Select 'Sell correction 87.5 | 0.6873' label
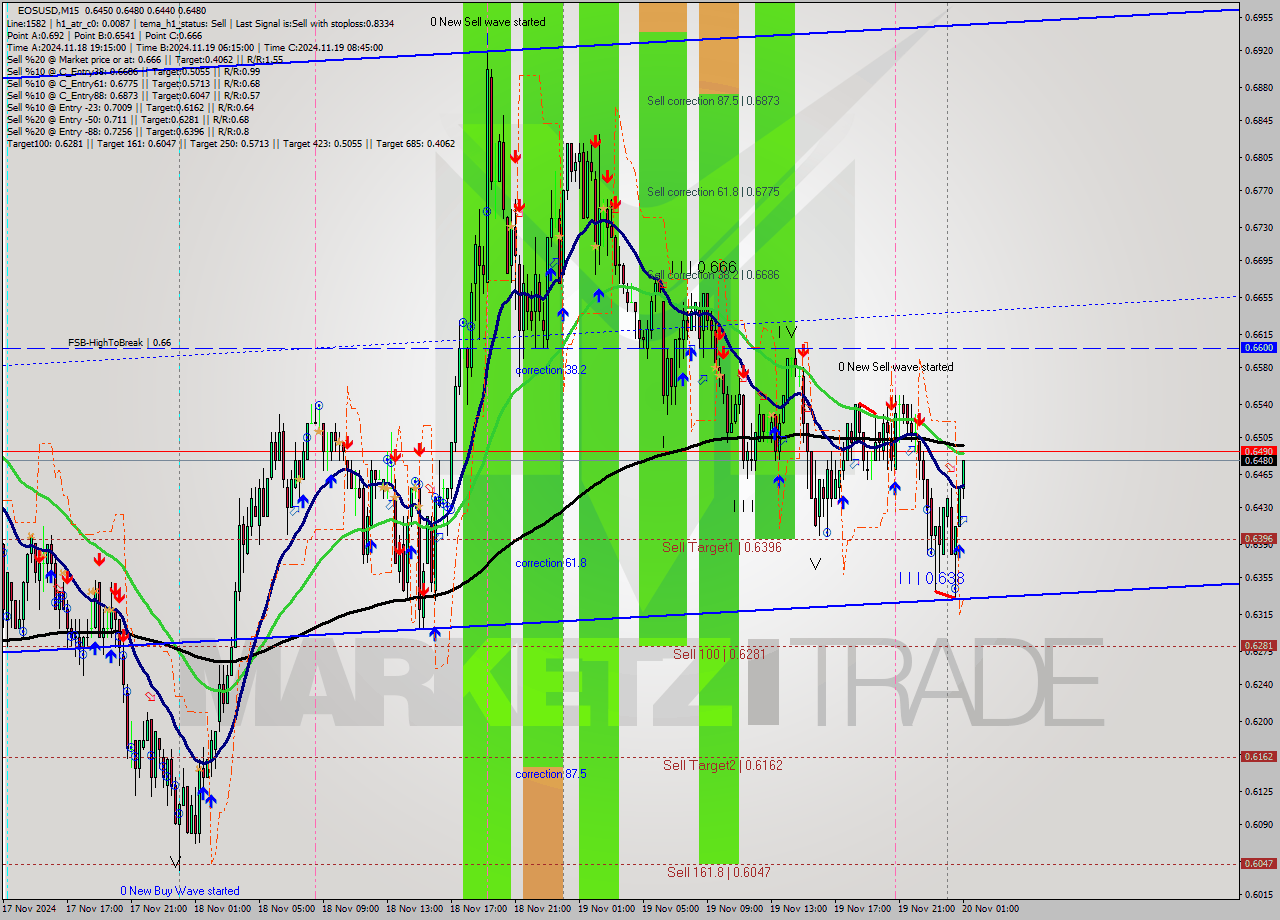 click(x=713, y=101)
